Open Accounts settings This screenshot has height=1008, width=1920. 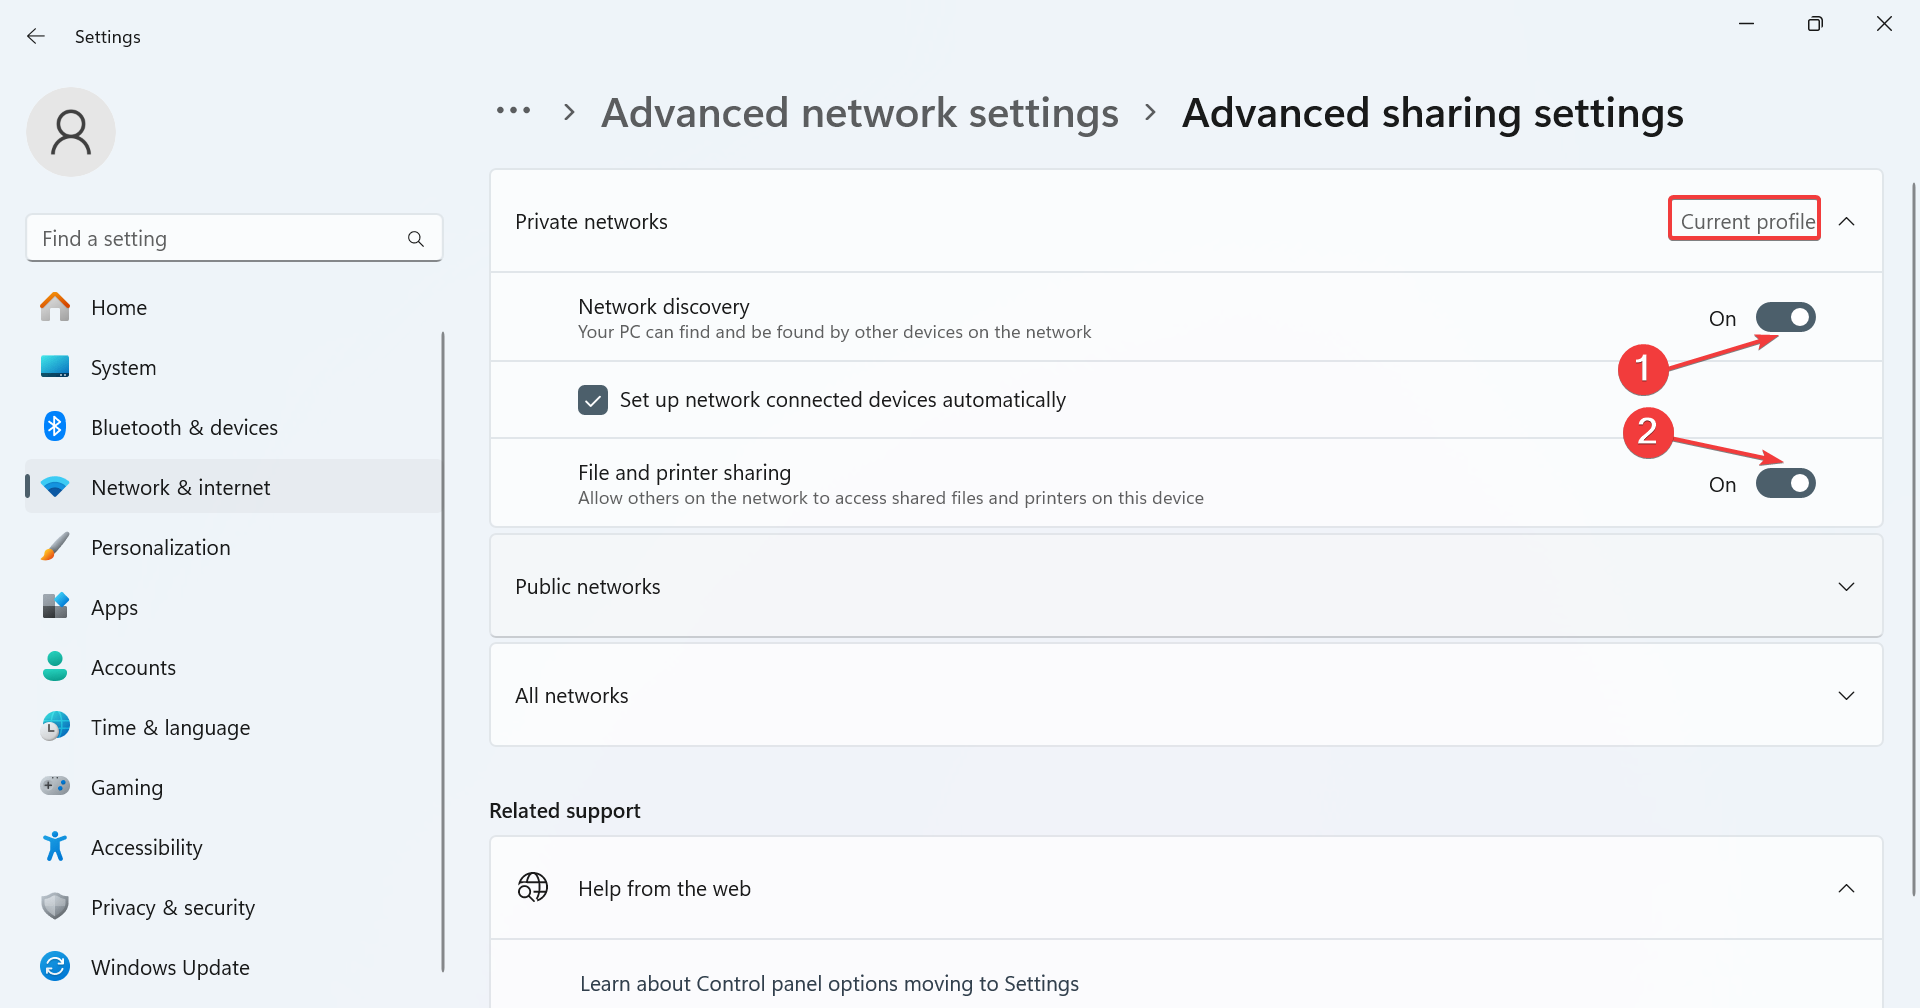(234, 667)
